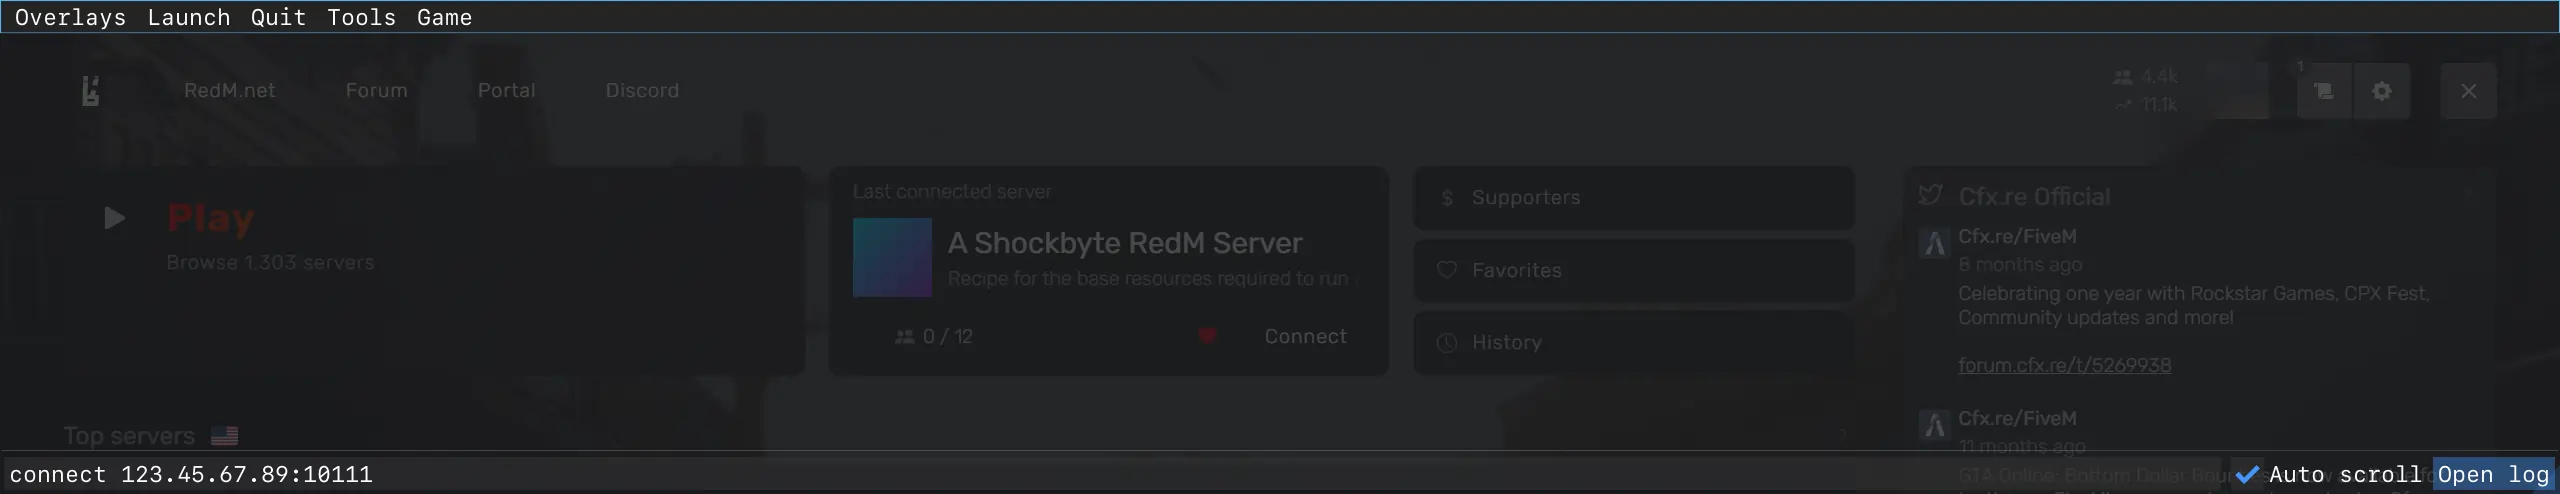Open the Favorites list
The image size is (2560, 494).
point(1633,270)
